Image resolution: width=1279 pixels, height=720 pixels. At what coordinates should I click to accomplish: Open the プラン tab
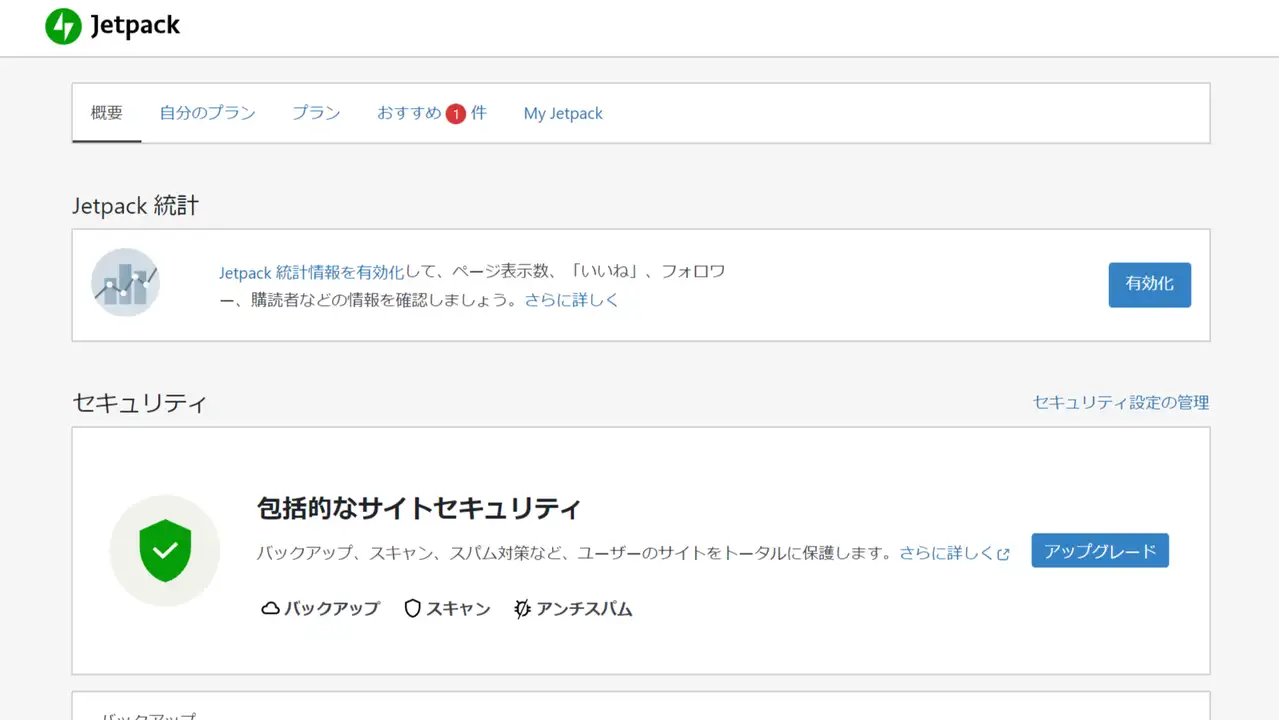[316, 113]
